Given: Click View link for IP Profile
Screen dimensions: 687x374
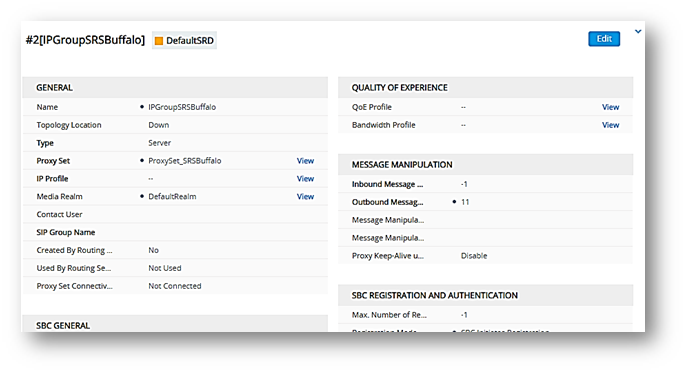Looking at the screenshot, I should coord(305,179).
